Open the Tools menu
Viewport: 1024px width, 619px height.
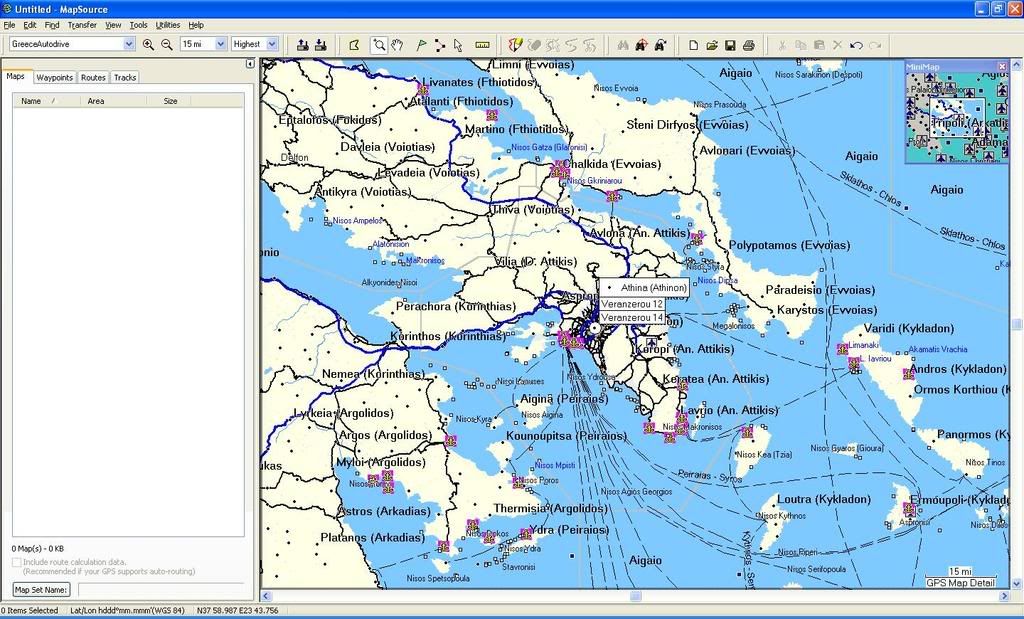138,25
